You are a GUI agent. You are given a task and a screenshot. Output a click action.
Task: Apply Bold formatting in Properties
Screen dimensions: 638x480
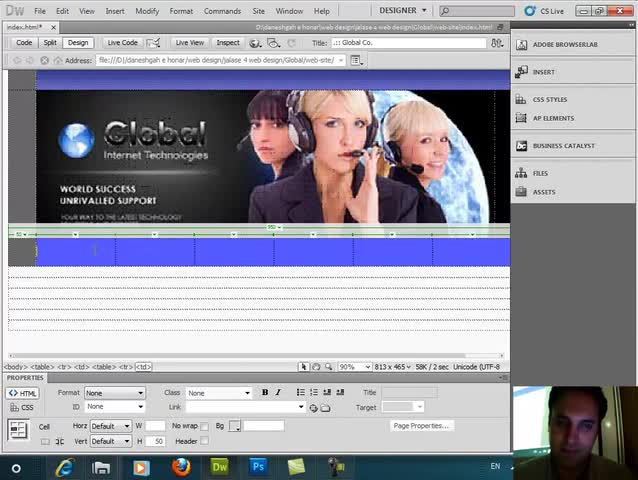[x=265, y=392]
